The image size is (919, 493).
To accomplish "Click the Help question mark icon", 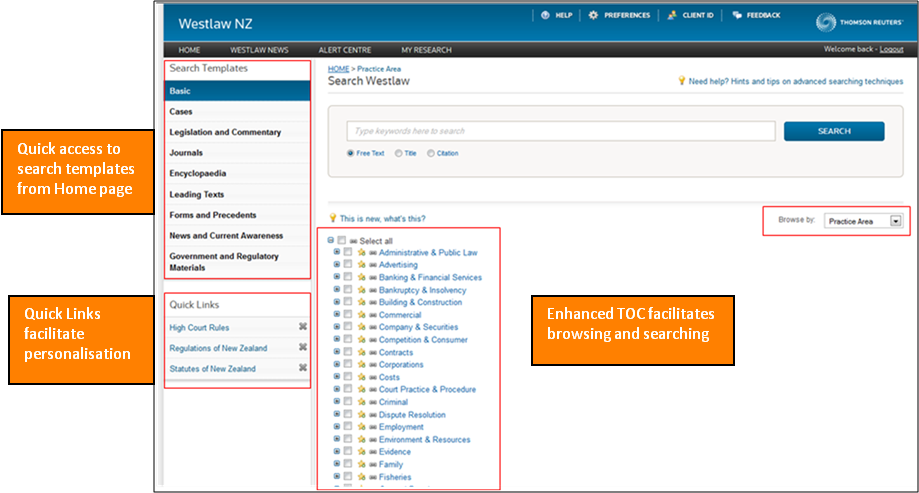I will pos(545,15).
